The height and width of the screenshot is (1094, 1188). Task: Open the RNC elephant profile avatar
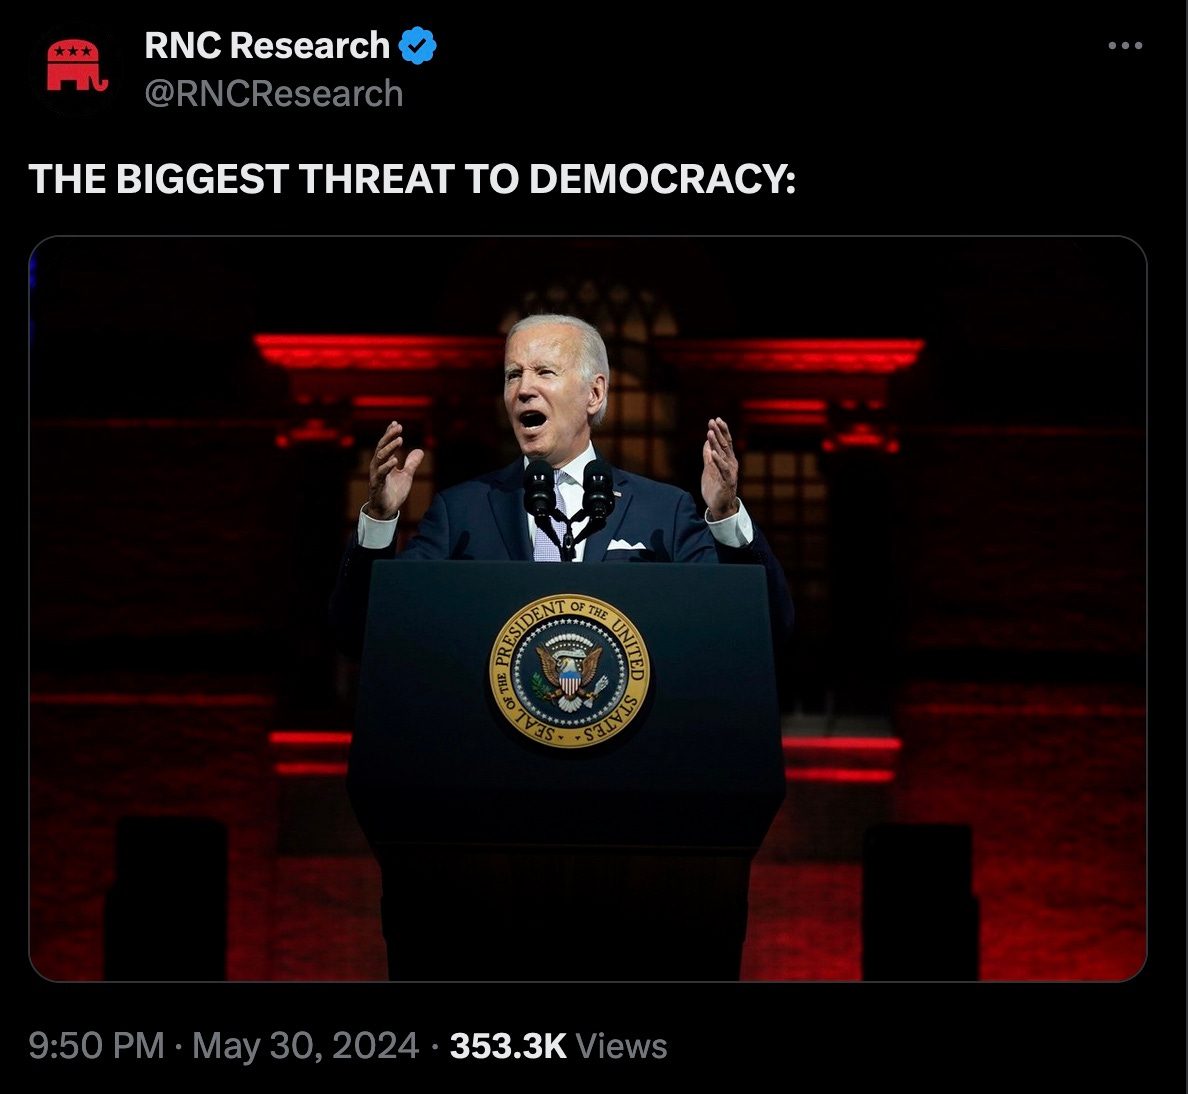77,67
